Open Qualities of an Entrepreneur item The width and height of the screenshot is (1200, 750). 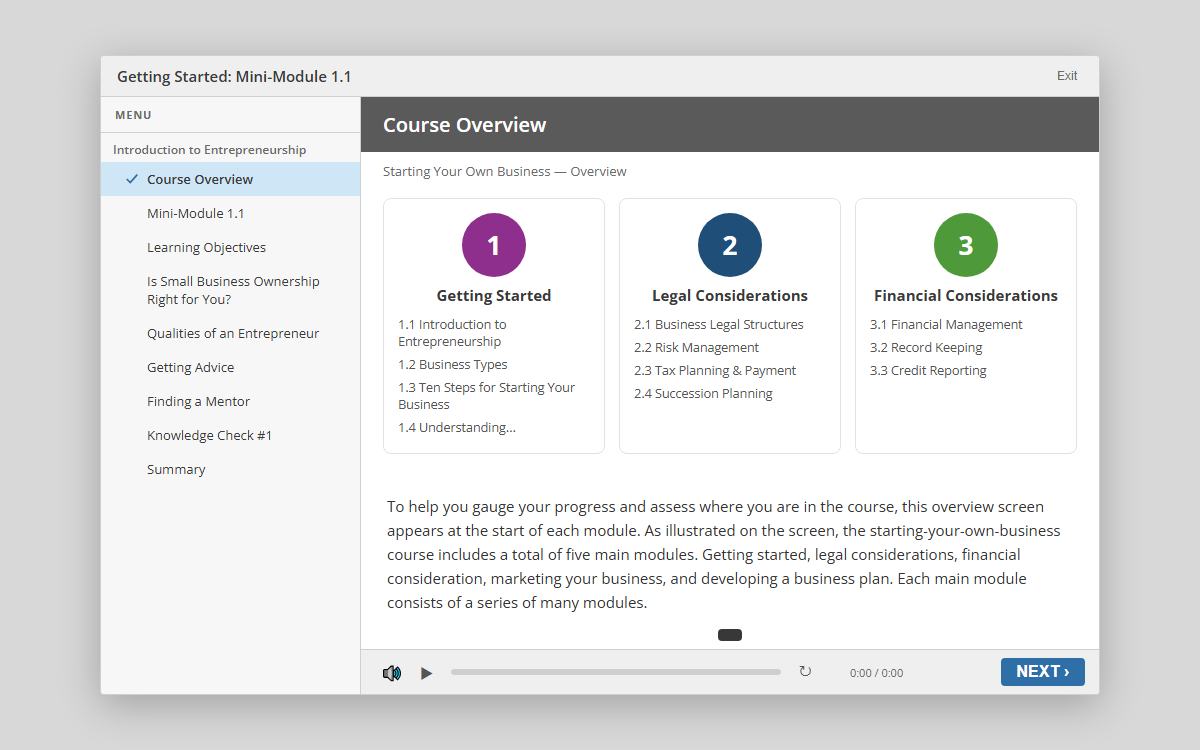pos(230,333)
